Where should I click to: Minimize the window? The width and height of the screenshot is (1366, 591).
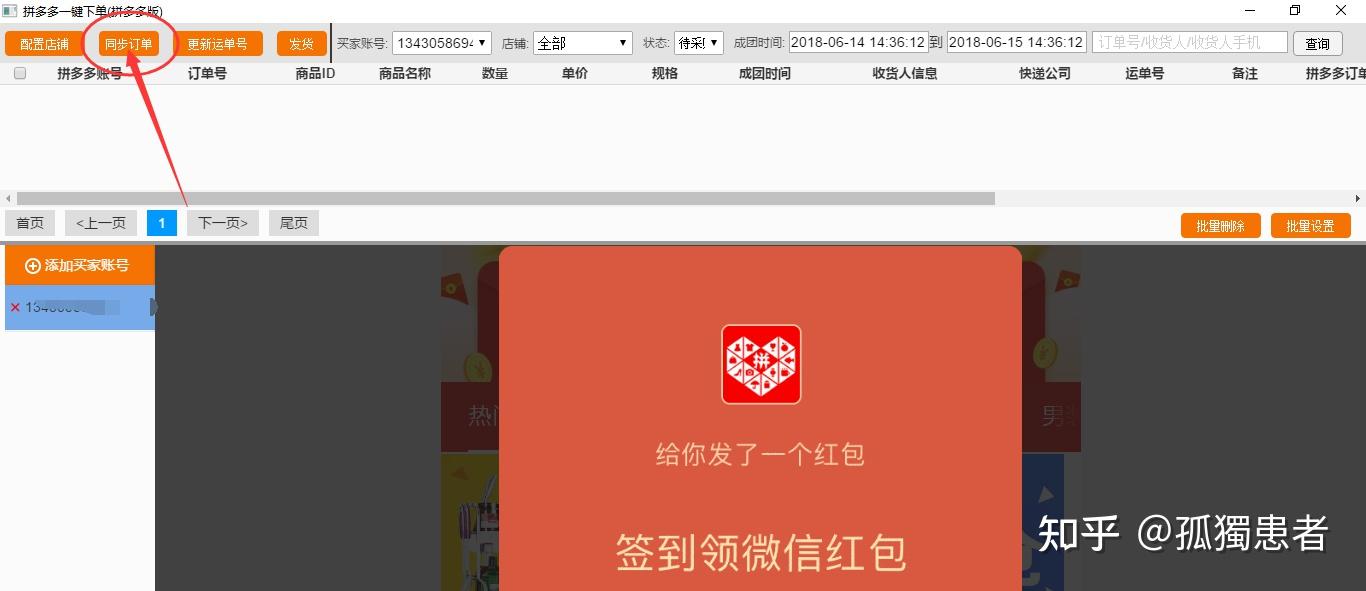[x=1250, y=10]
